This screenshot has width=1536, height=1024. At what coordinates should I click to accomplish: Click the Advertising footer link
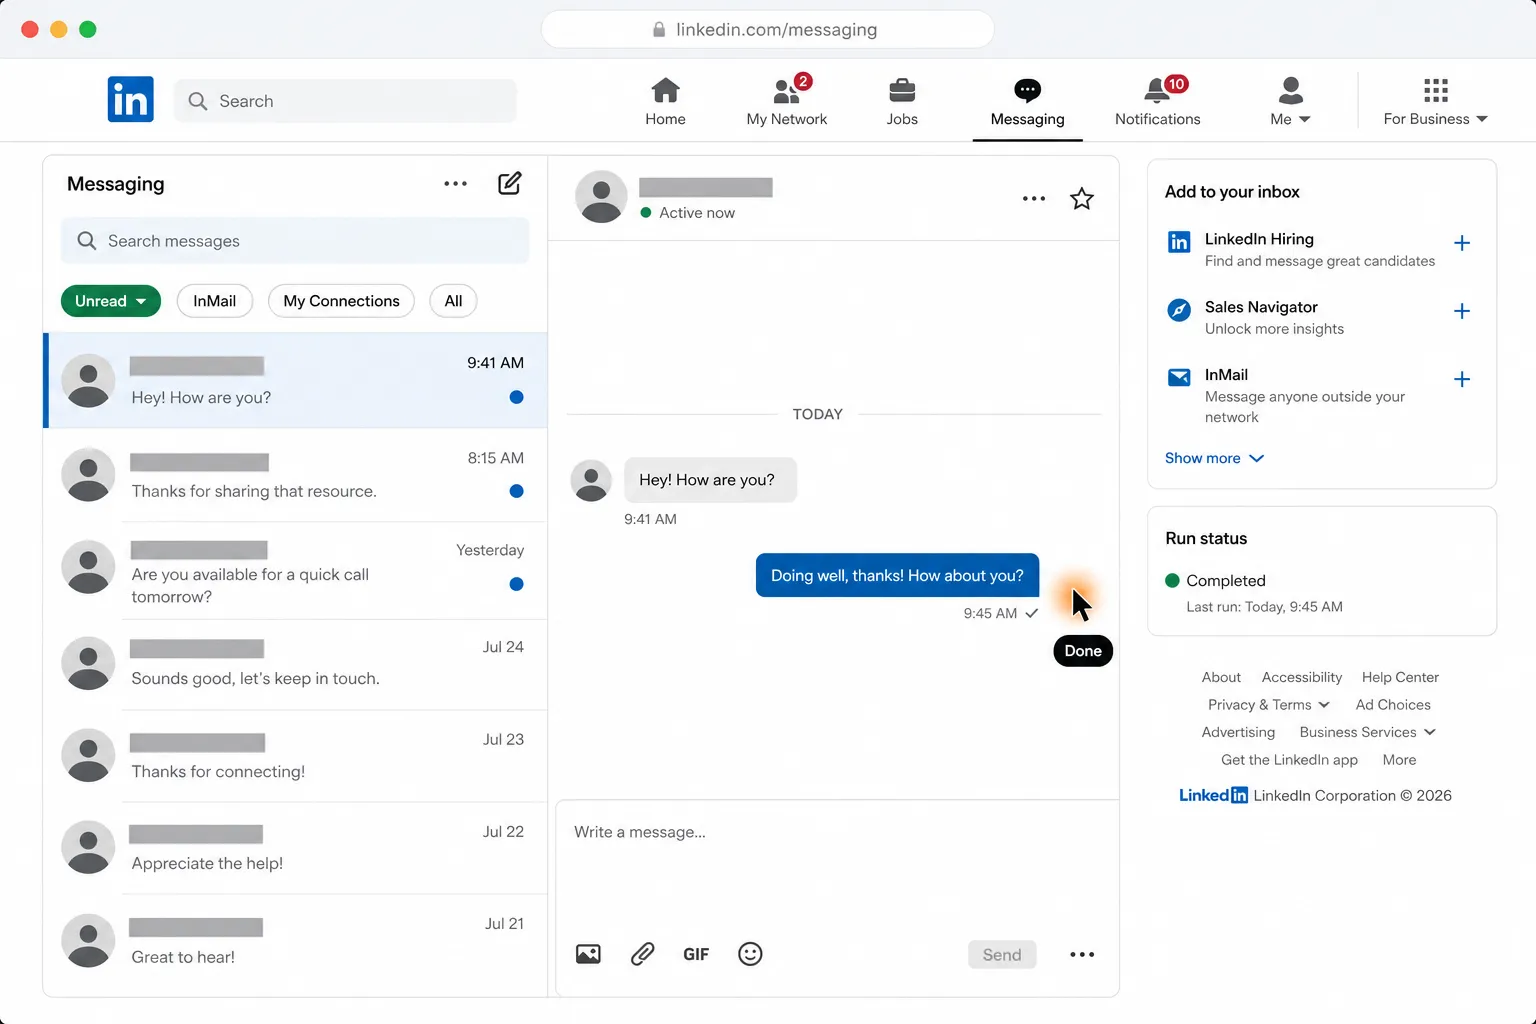[1238, 732]
